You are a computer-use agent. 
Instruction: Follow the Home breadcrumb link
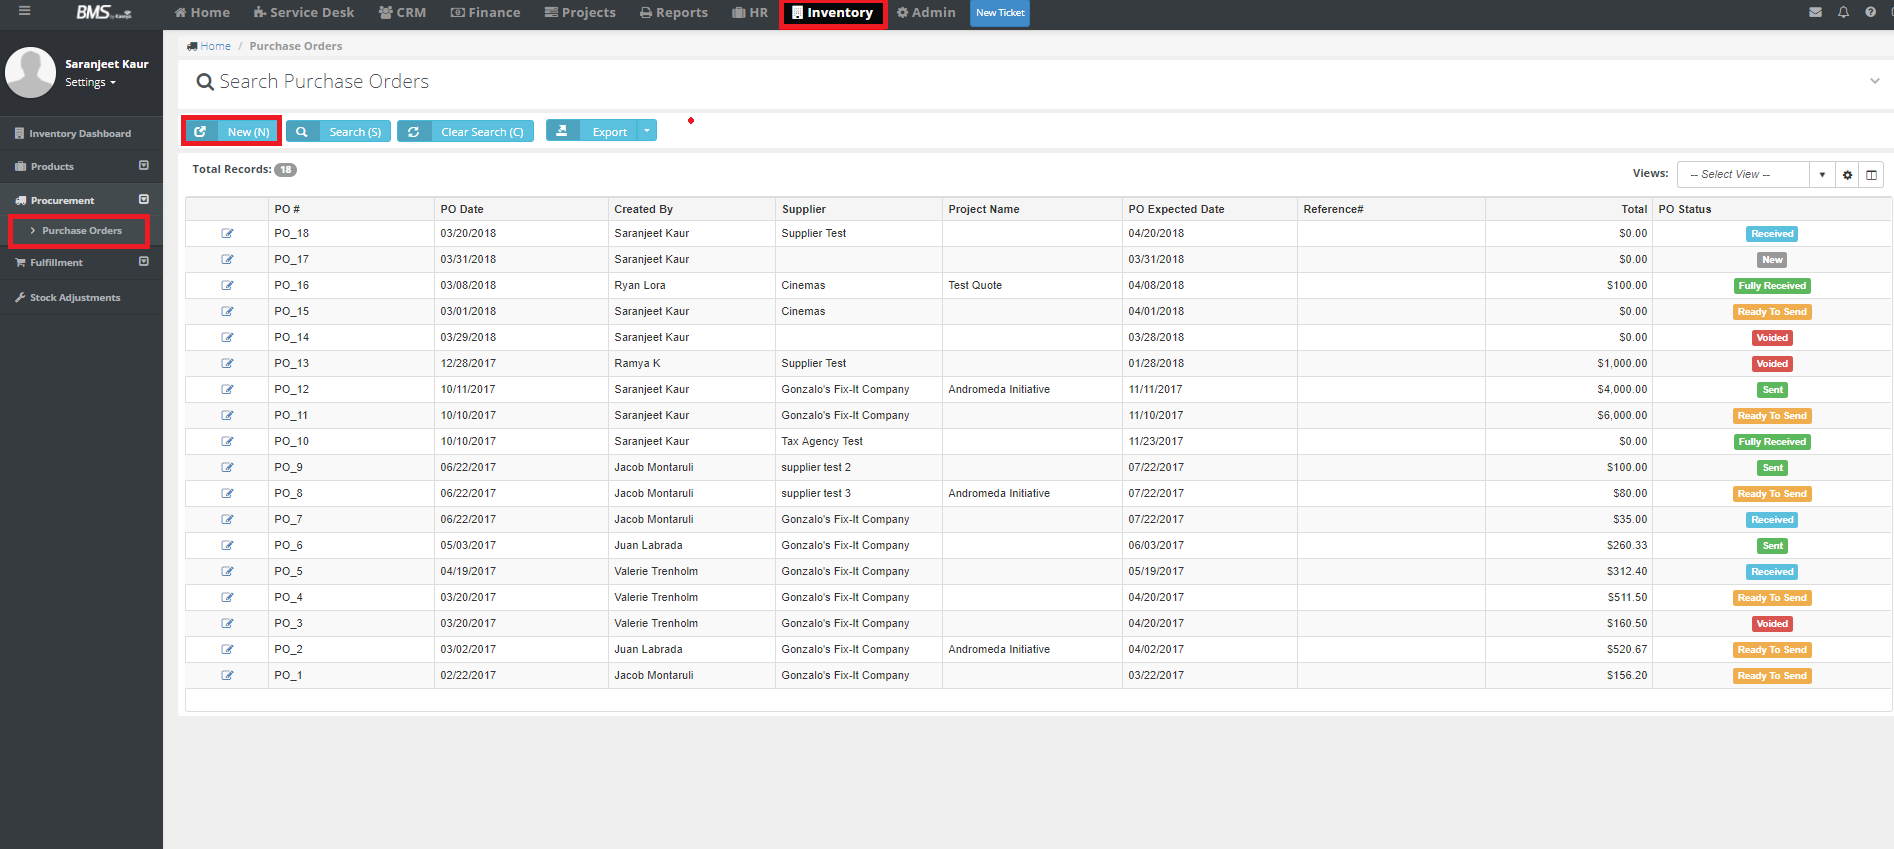[x=215, y=46]
